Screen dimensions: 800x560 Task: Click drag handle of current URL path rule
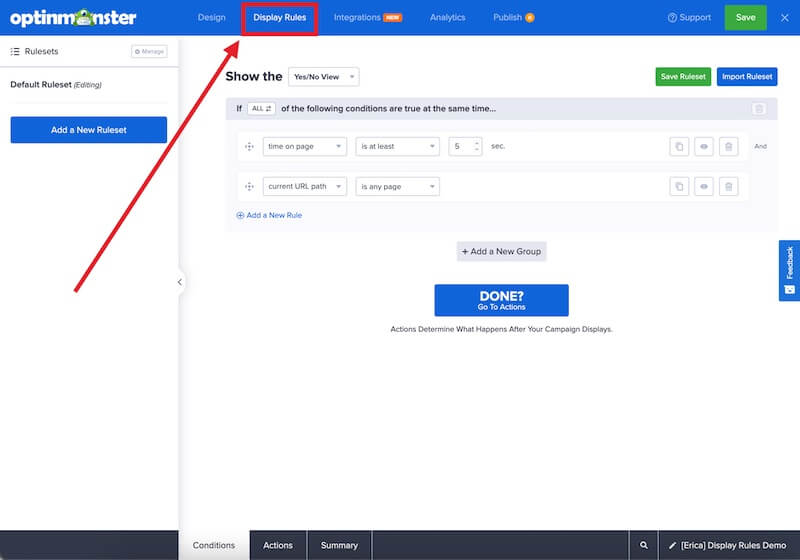coord(249,187)
